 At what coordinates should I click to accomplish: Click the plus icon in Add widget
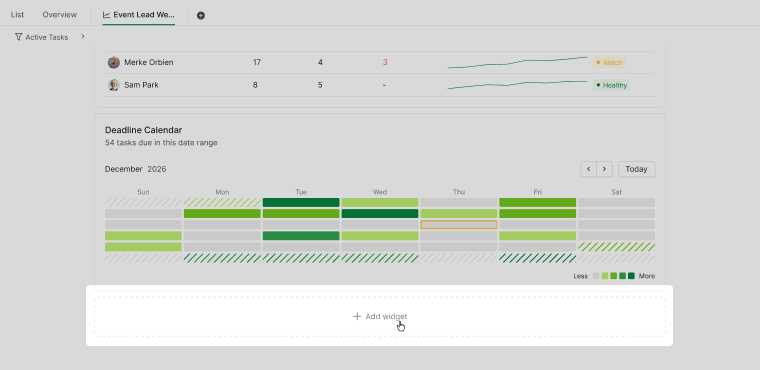pos(357,317)
